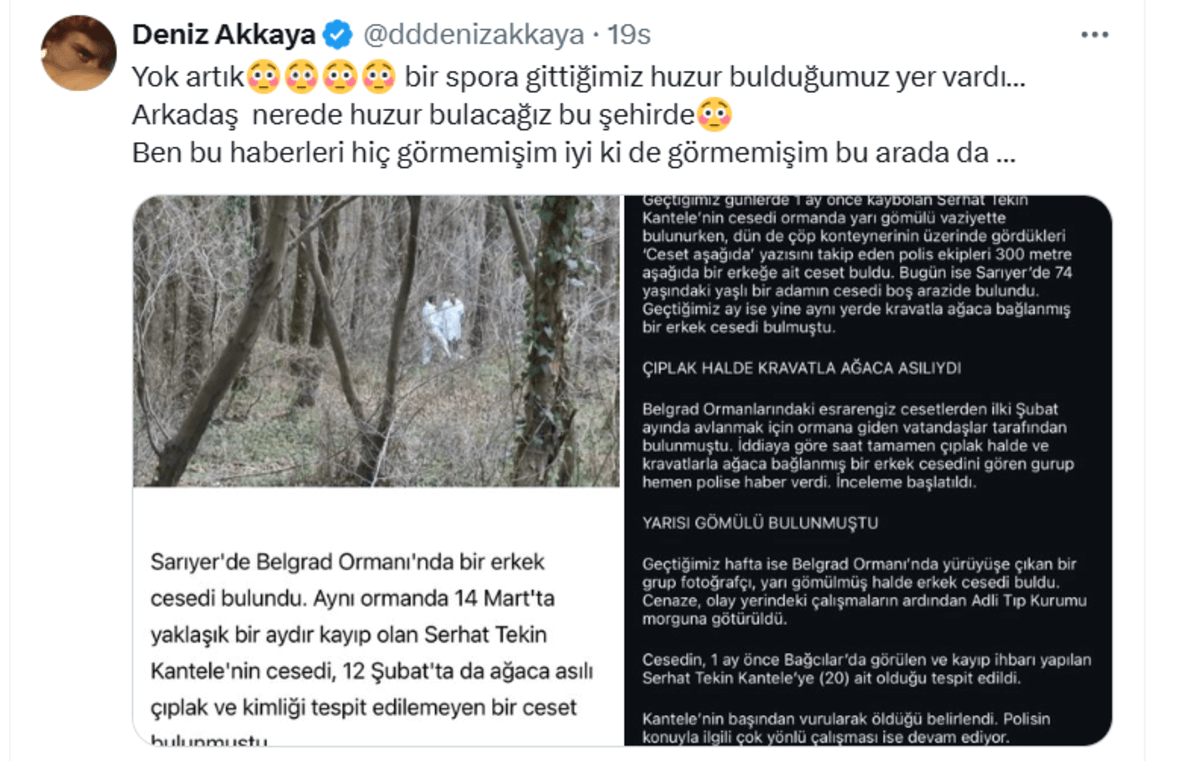
Task: Click the third flushed emoji in the row
Action: click(341, 76)
